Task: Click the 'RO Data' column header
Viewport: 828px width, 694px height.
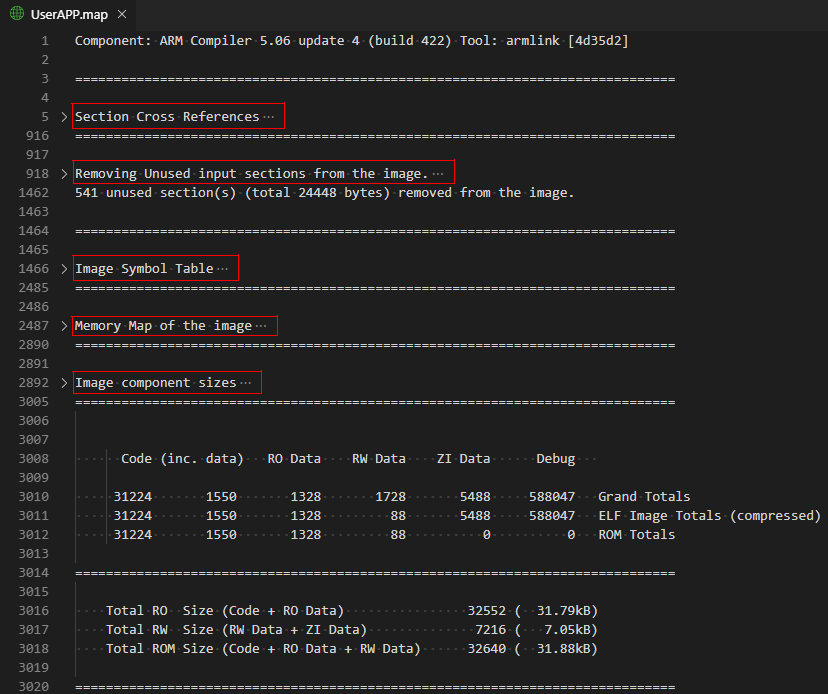Action: (294, 459)
